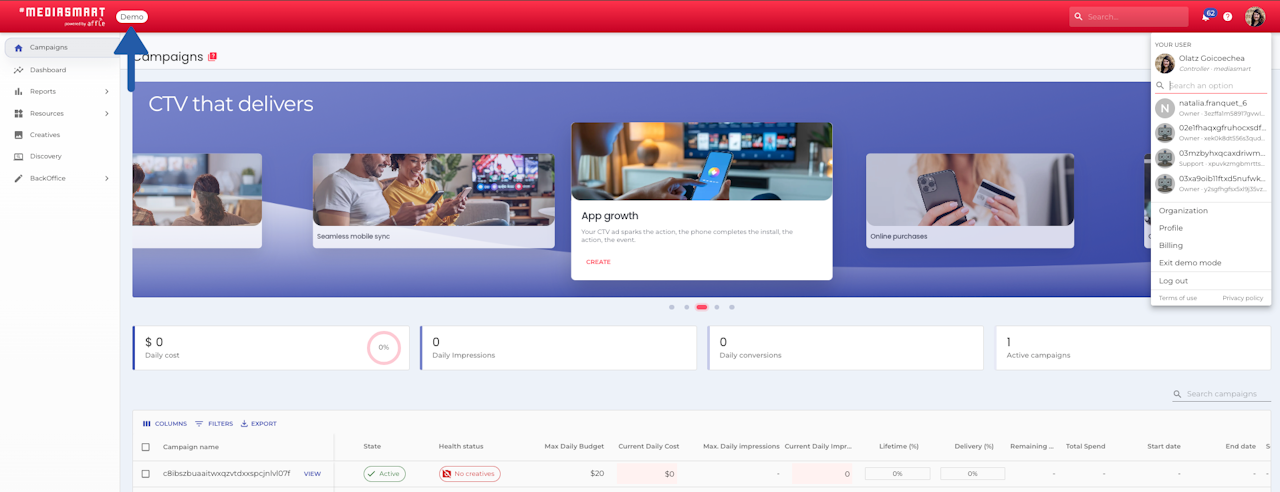Screen dimensions: 1280x492
Task: Open the FILTERS option
Action: pyautogui.click(x=214, y=424)
